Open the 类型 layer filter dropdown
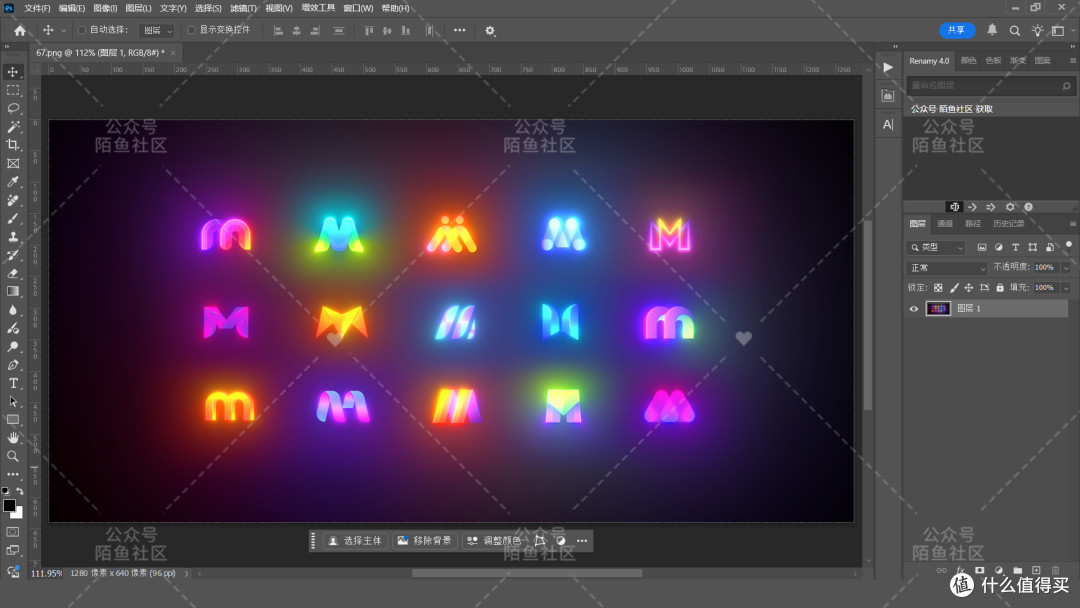 (x=937, y=247)
